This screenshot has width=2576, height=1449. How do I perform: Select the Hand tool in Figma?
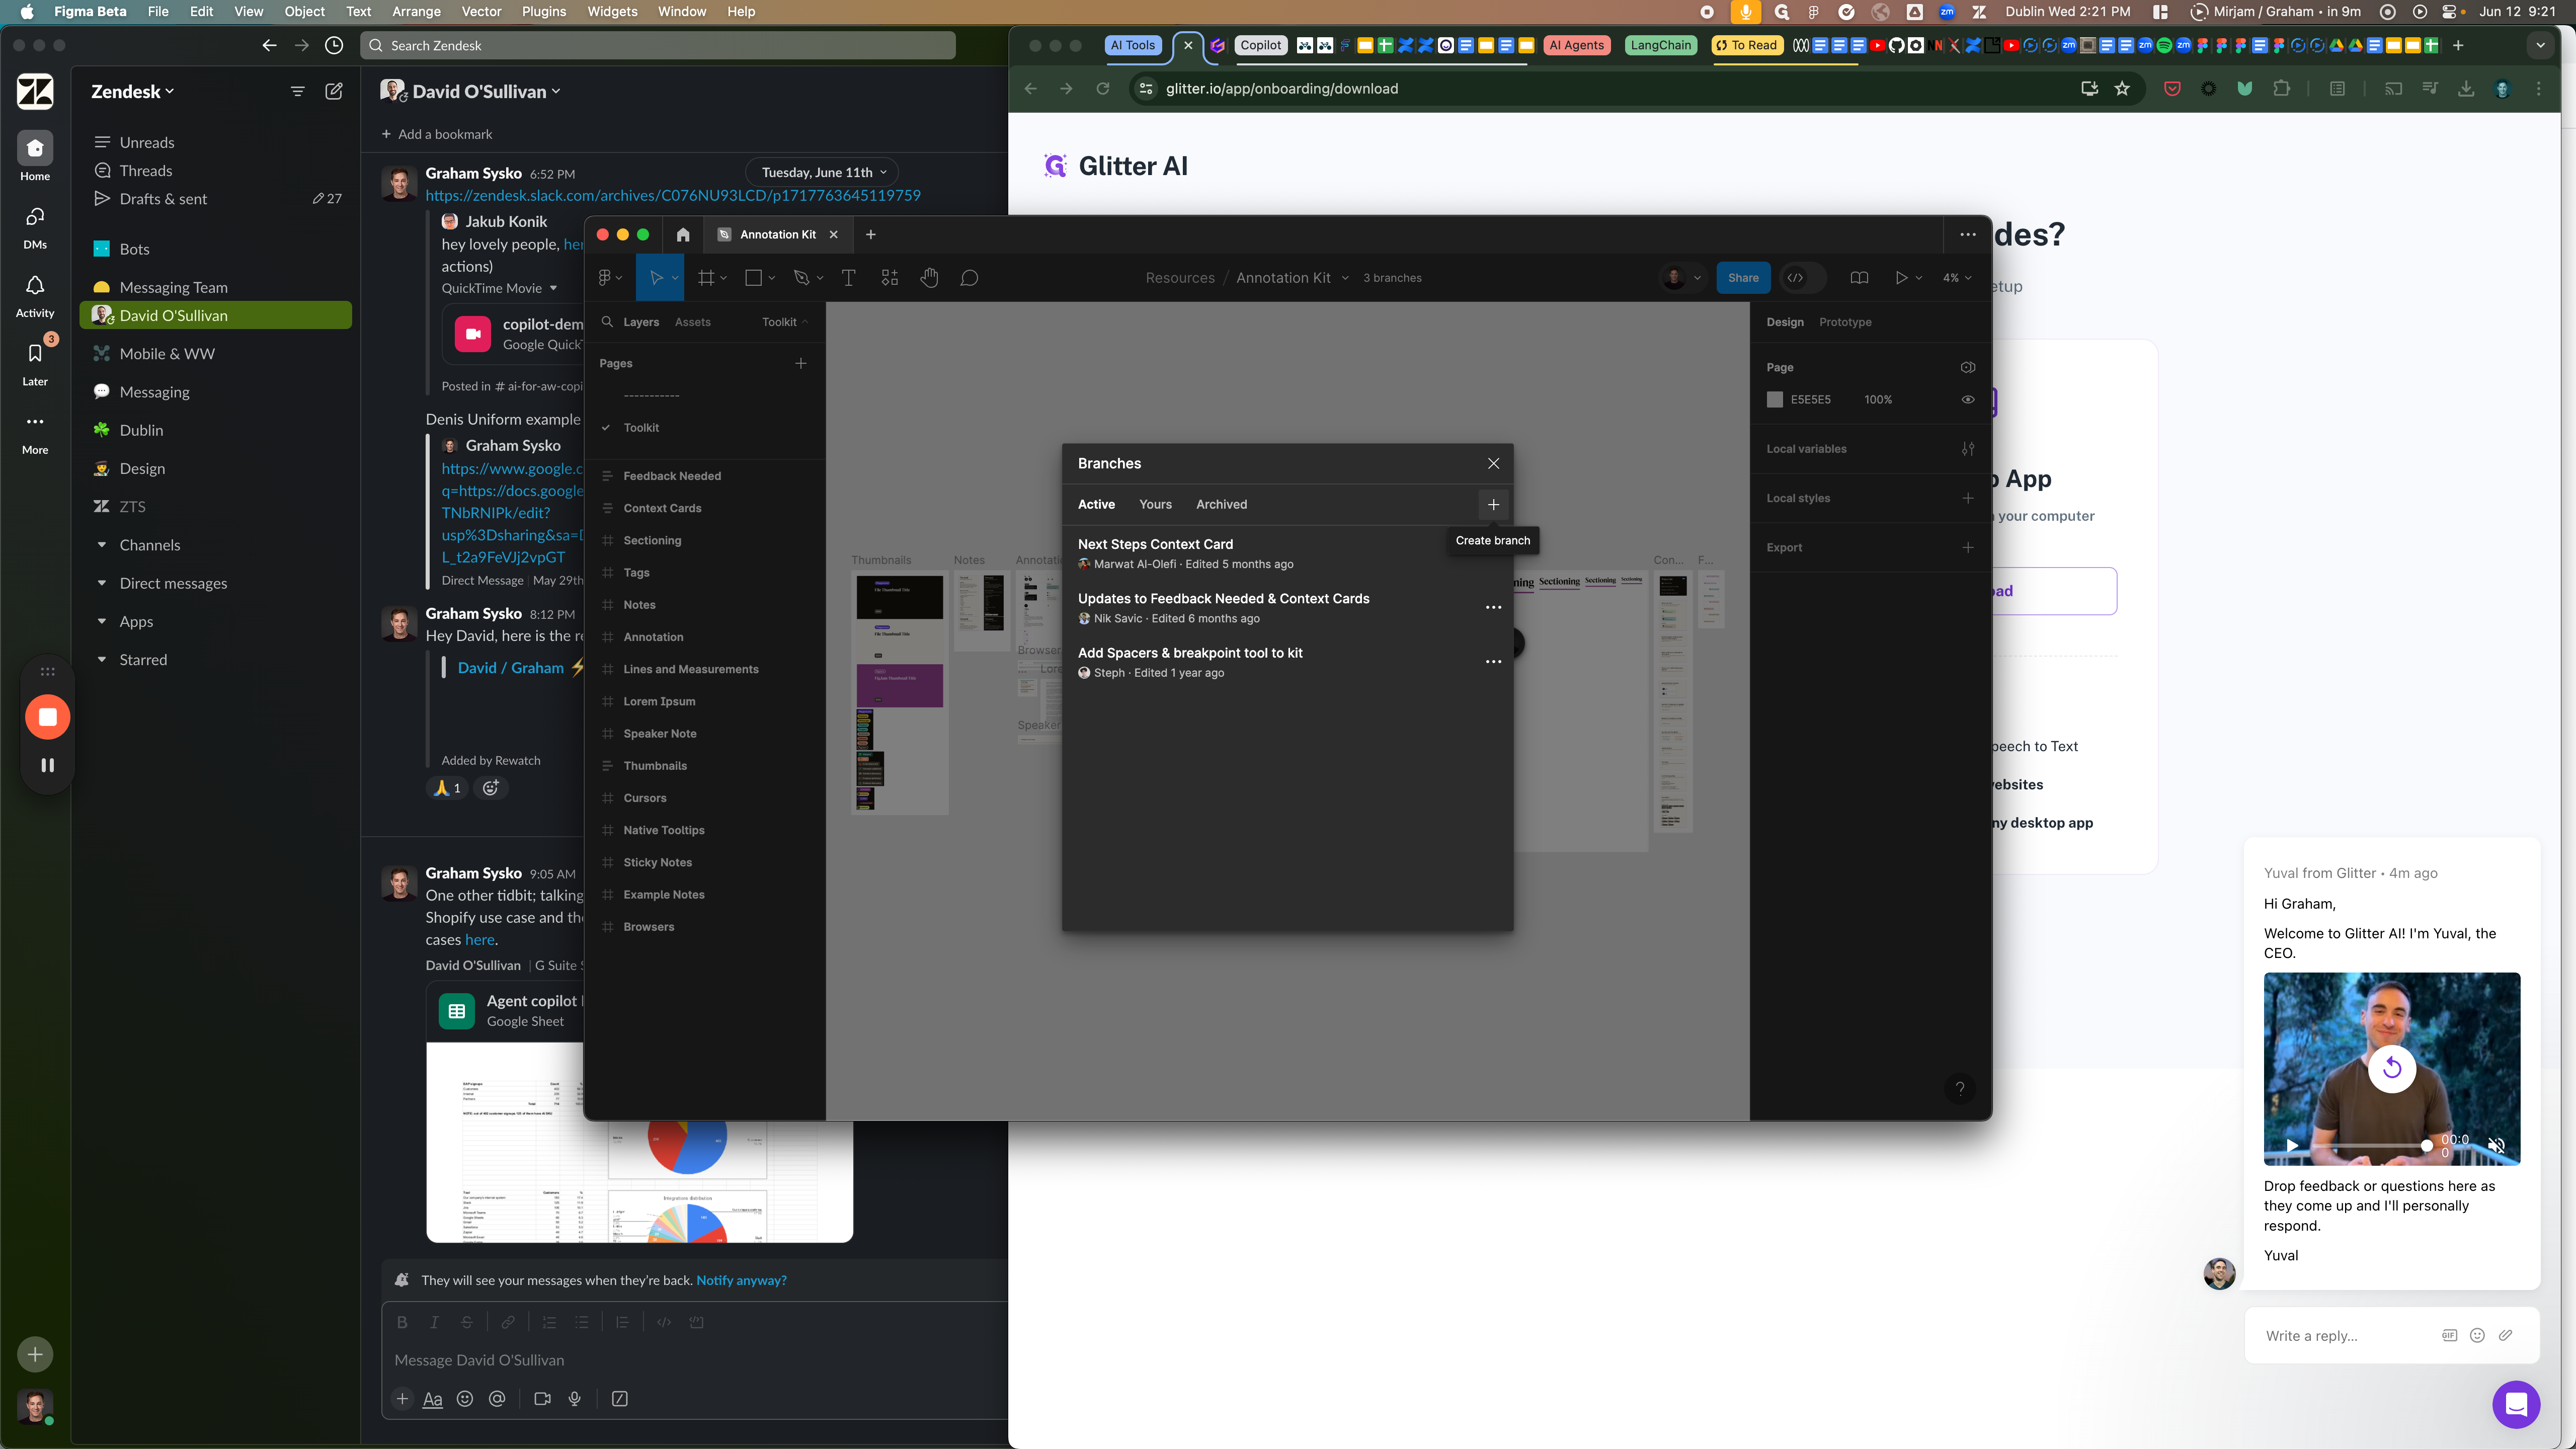tap(929, 278)
